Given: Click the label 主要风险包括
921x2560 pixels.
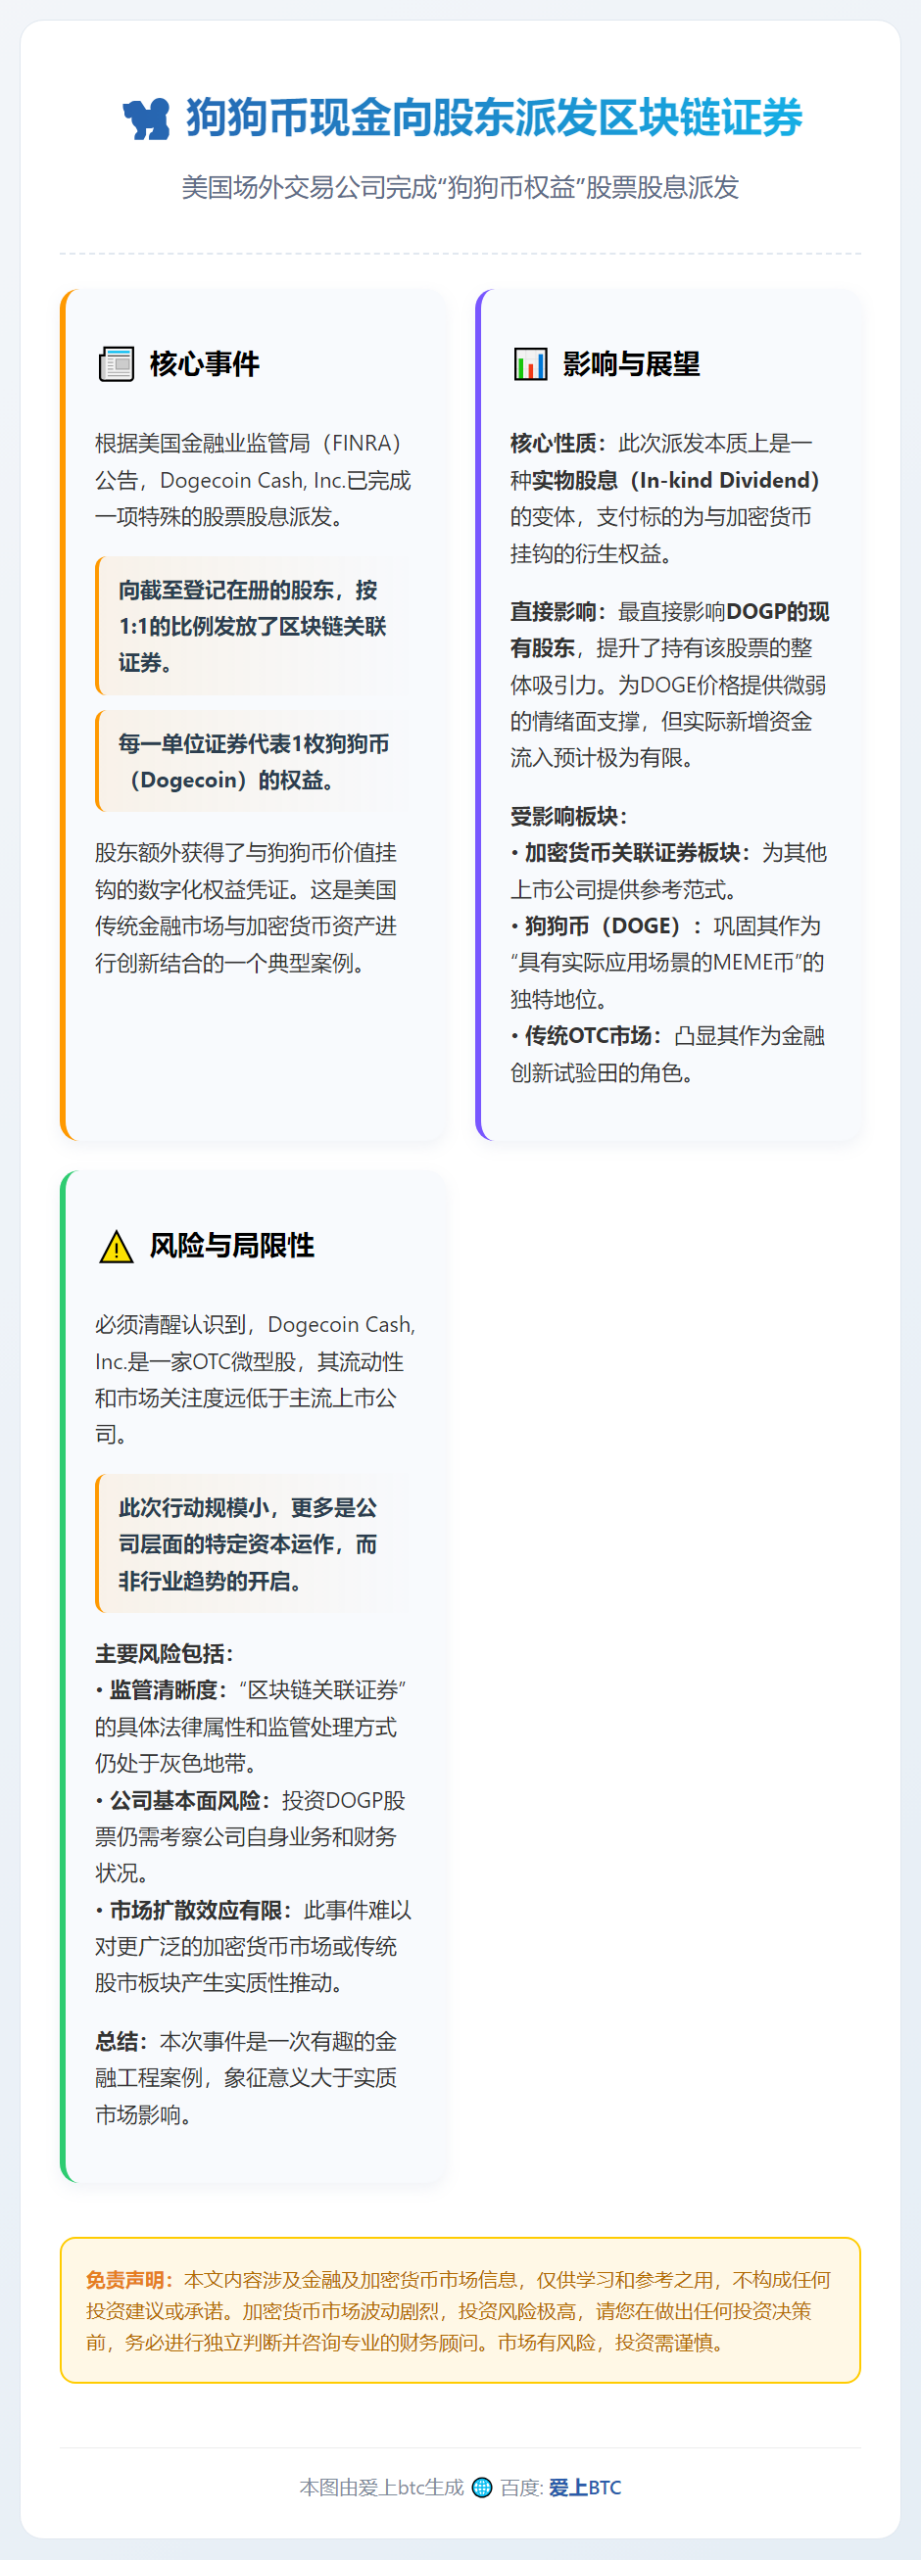Looking at the screenshot, I should [165, 1654].
